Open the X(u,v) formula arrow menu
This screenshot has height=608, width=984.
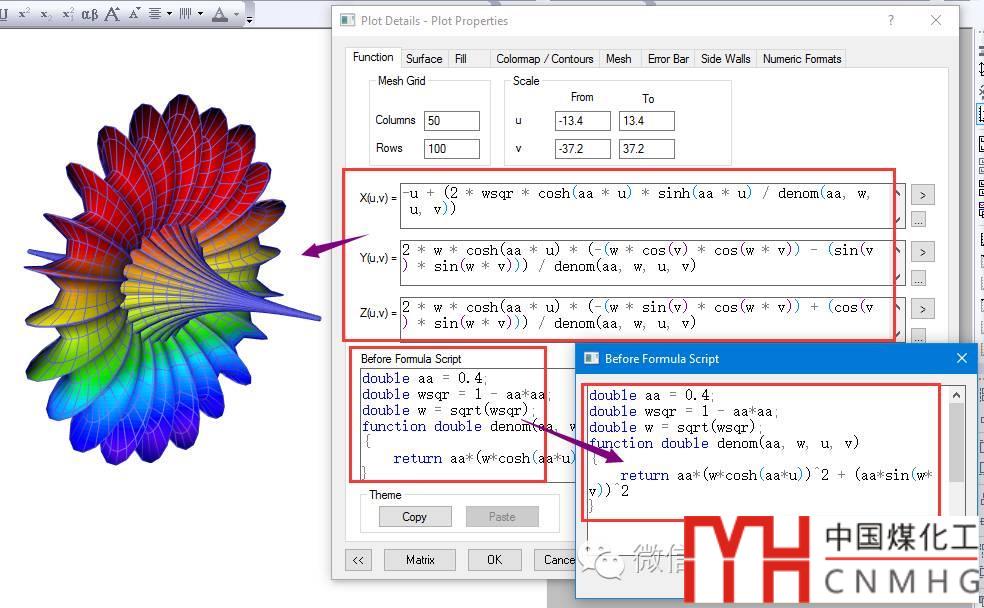pyautogui.click(x=922, y=195)
